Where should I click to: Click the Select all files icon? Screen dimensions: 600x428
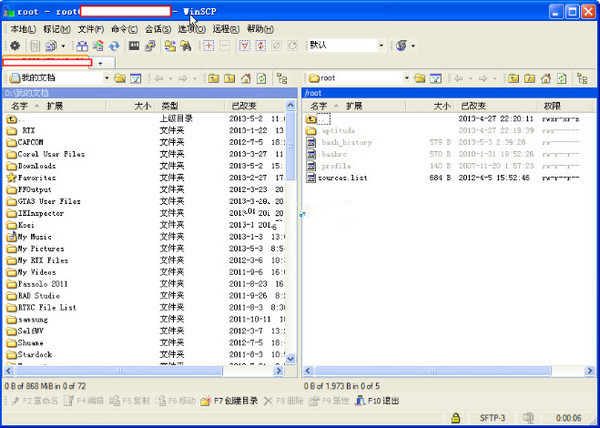coord(245,46)
